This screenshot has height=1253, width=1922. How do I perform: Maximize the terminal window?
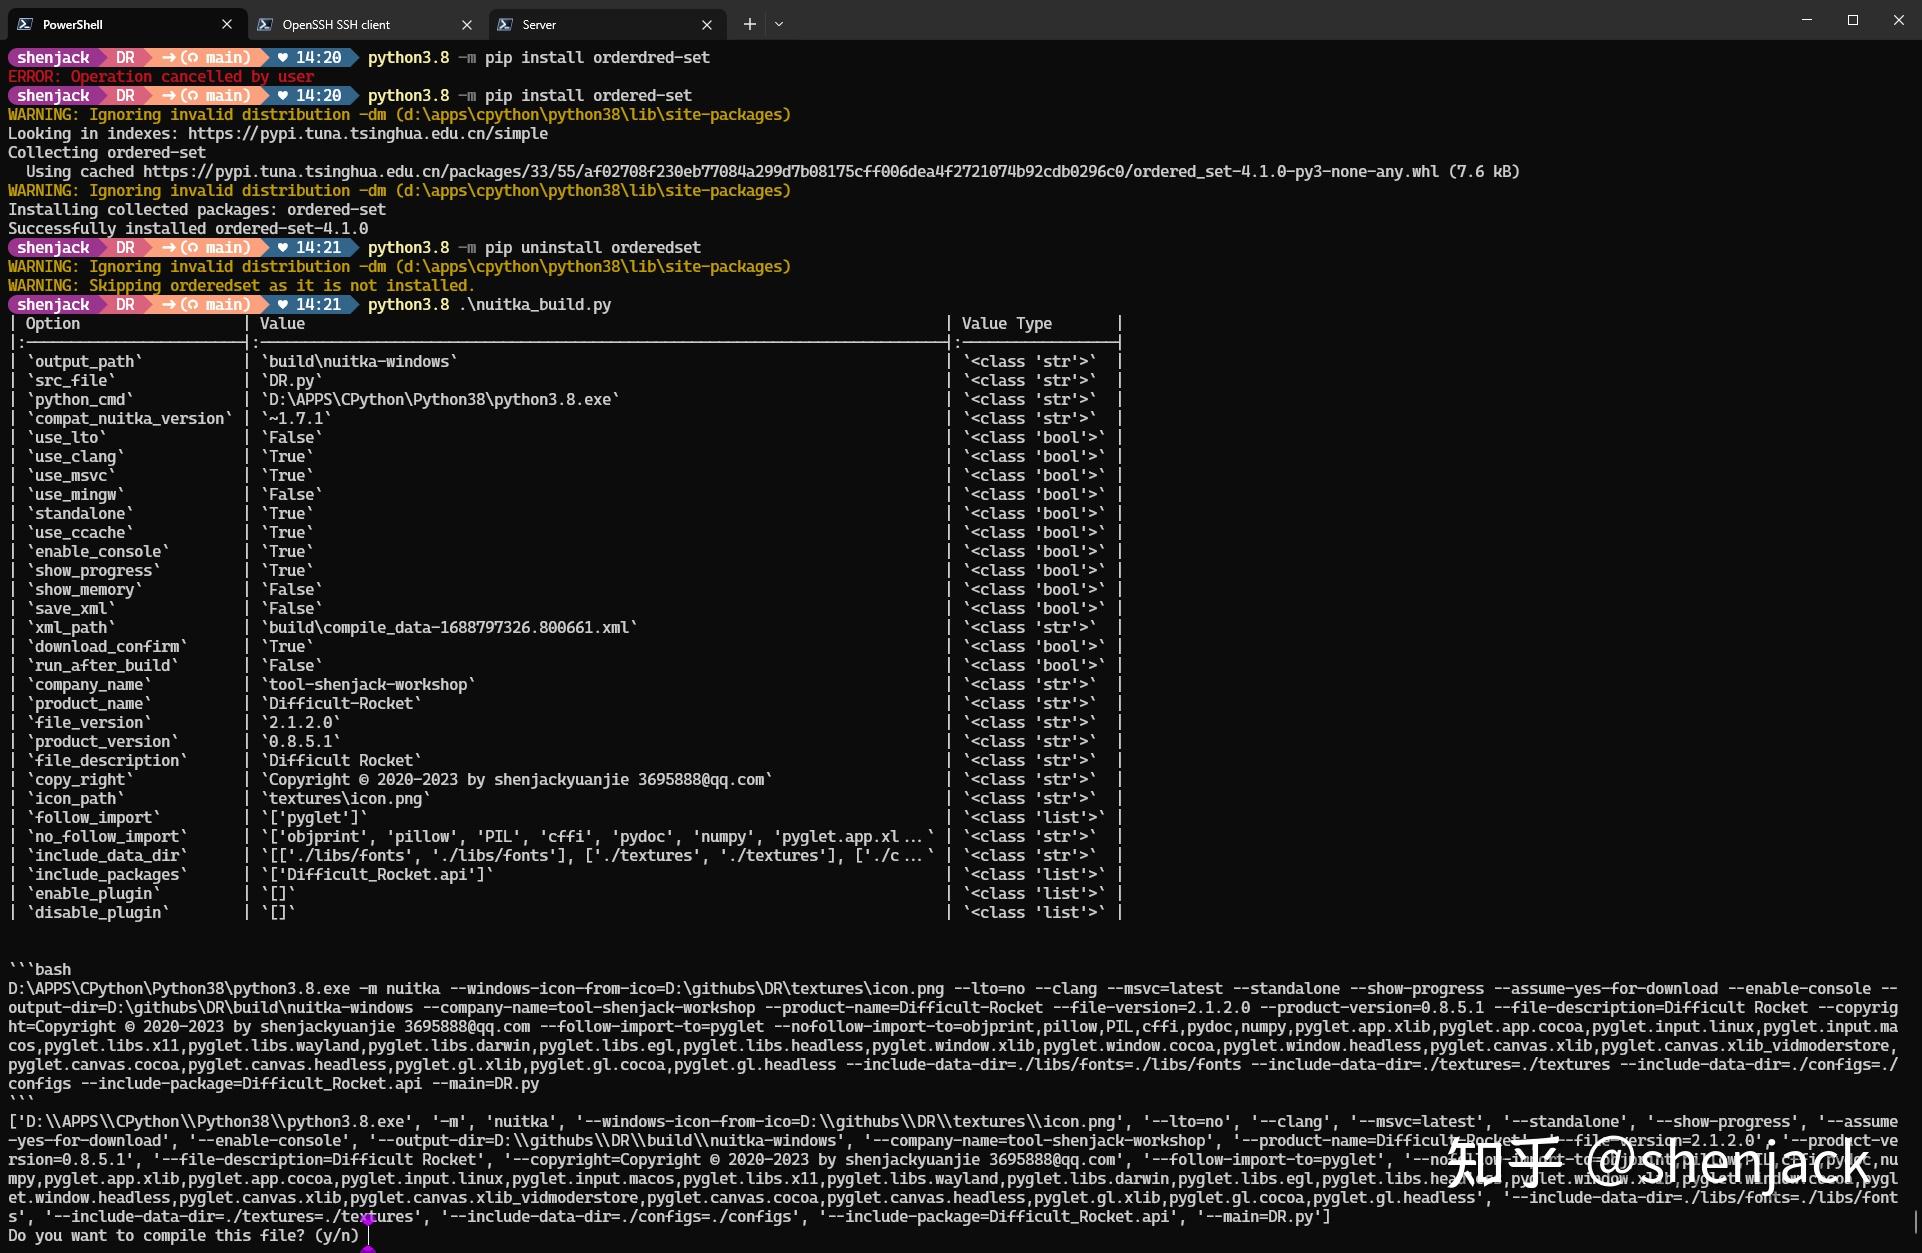1852,20
